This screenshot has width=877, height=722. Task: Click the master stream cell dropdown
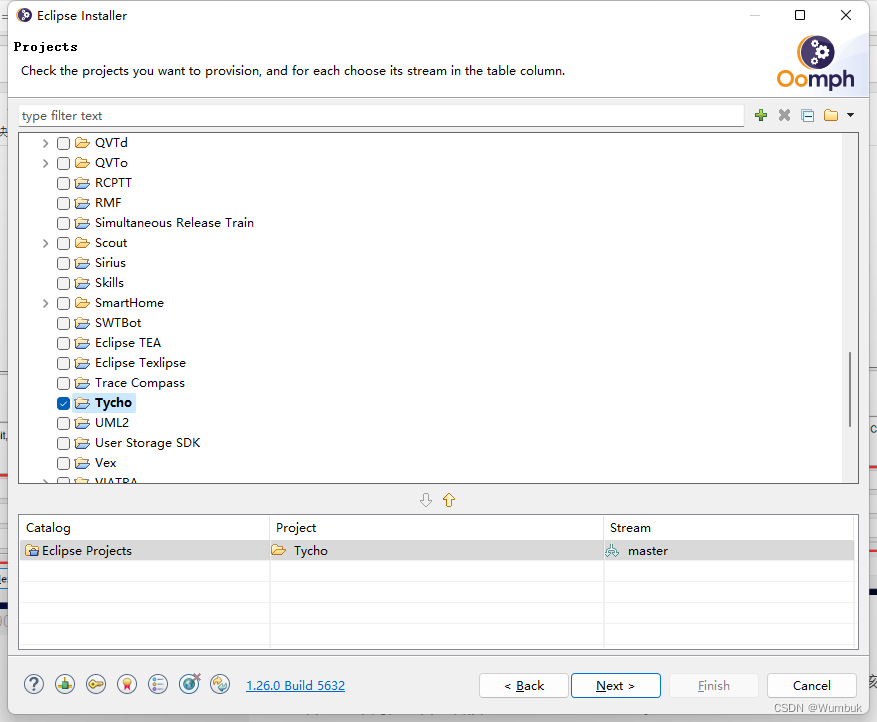click(729, 551)
